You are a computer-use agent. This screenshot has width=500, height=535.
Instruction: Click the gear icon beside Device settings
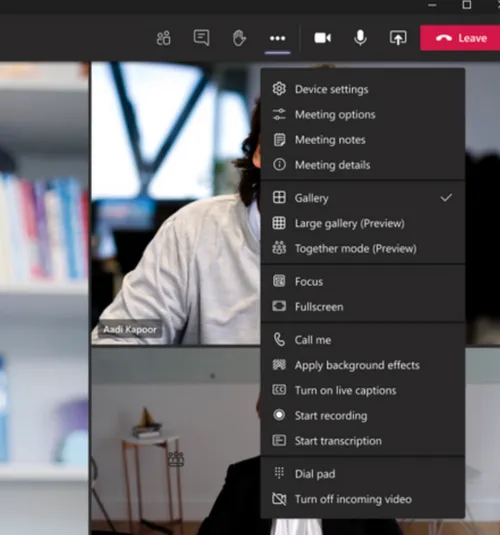279,89
